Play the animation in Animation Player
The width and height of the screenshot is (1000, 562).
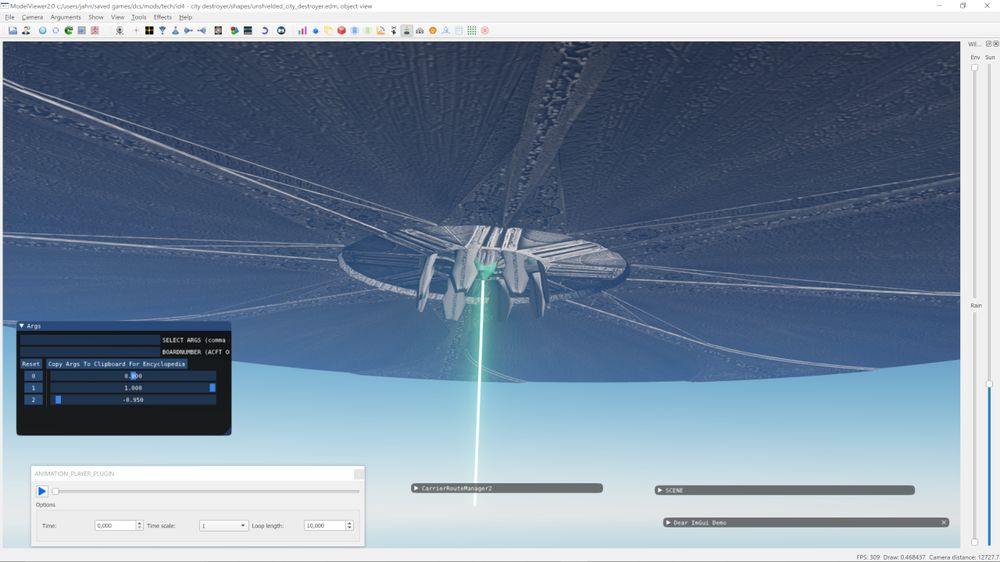[x=42, y=491]
